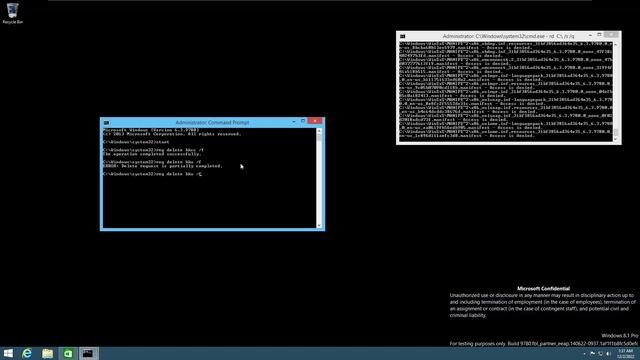Open the Windows Start button

(x=8, y=353)
